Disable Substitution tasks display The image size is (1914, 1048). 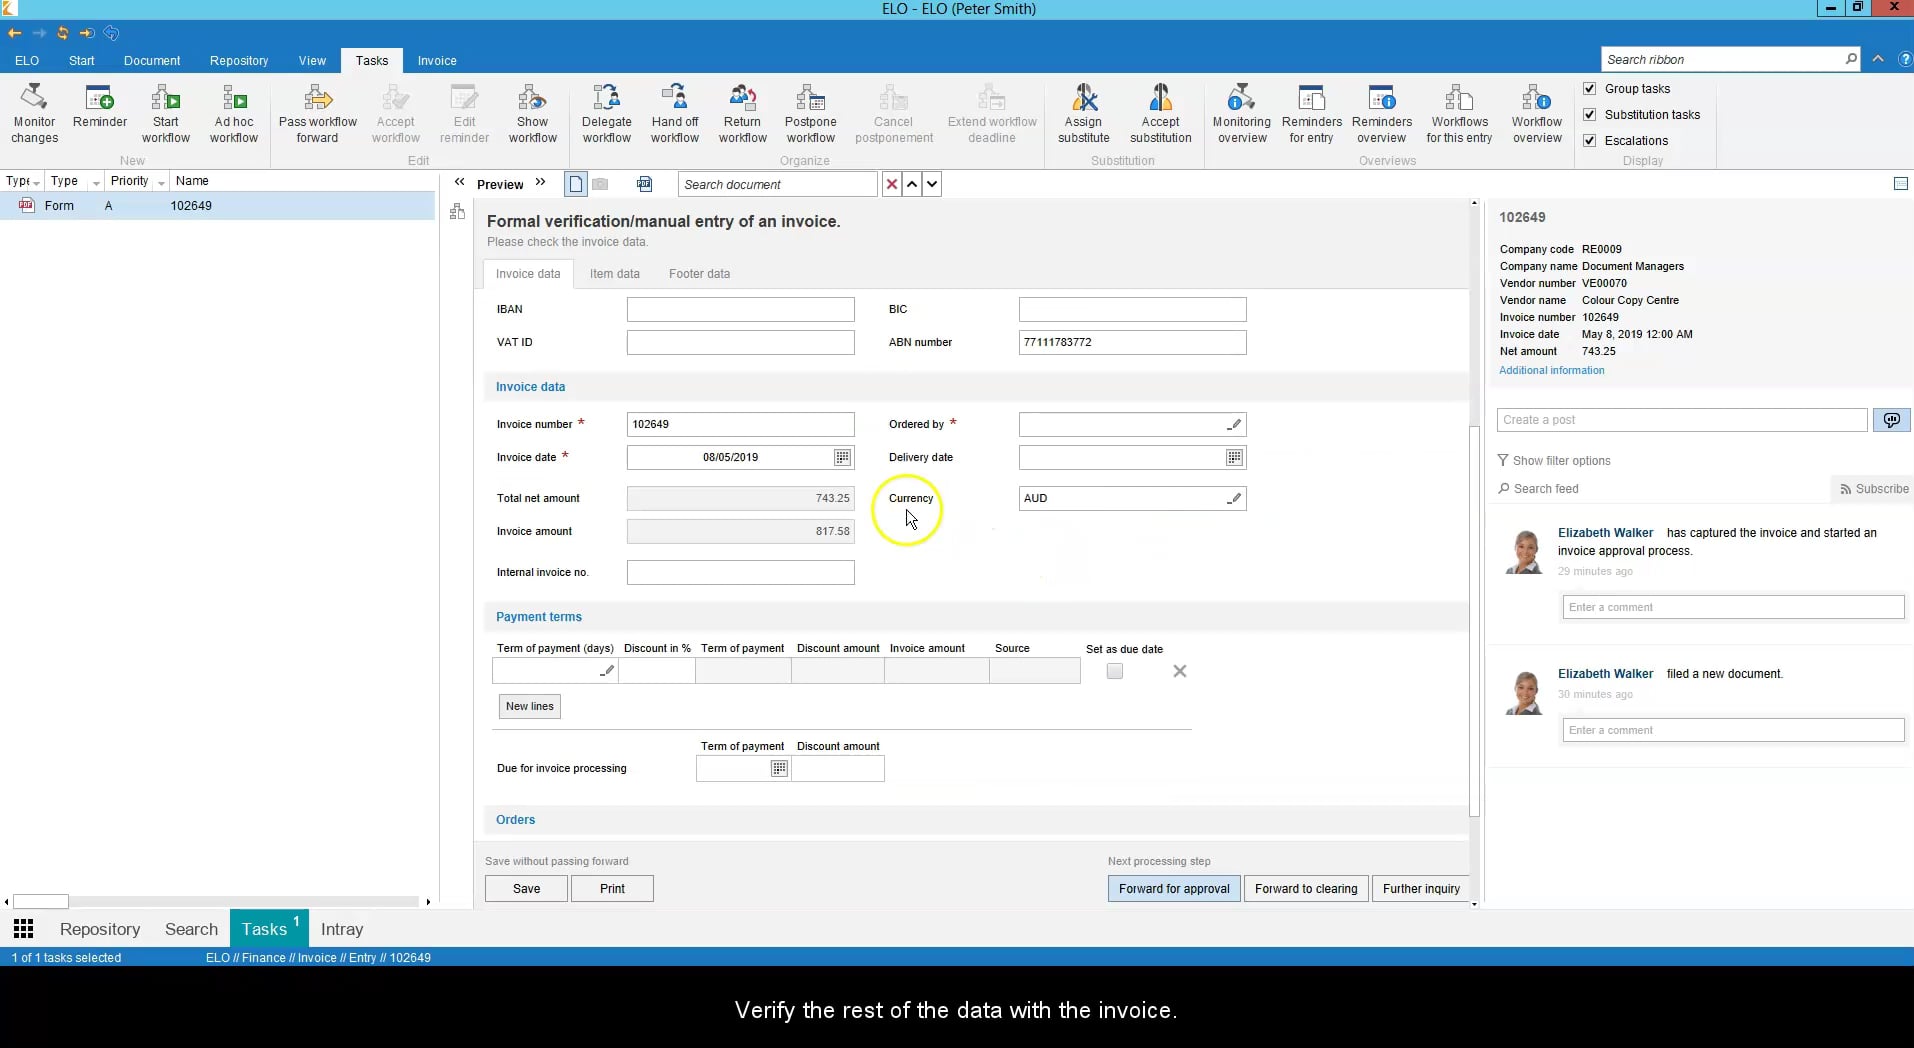[x=1590, y=114]
